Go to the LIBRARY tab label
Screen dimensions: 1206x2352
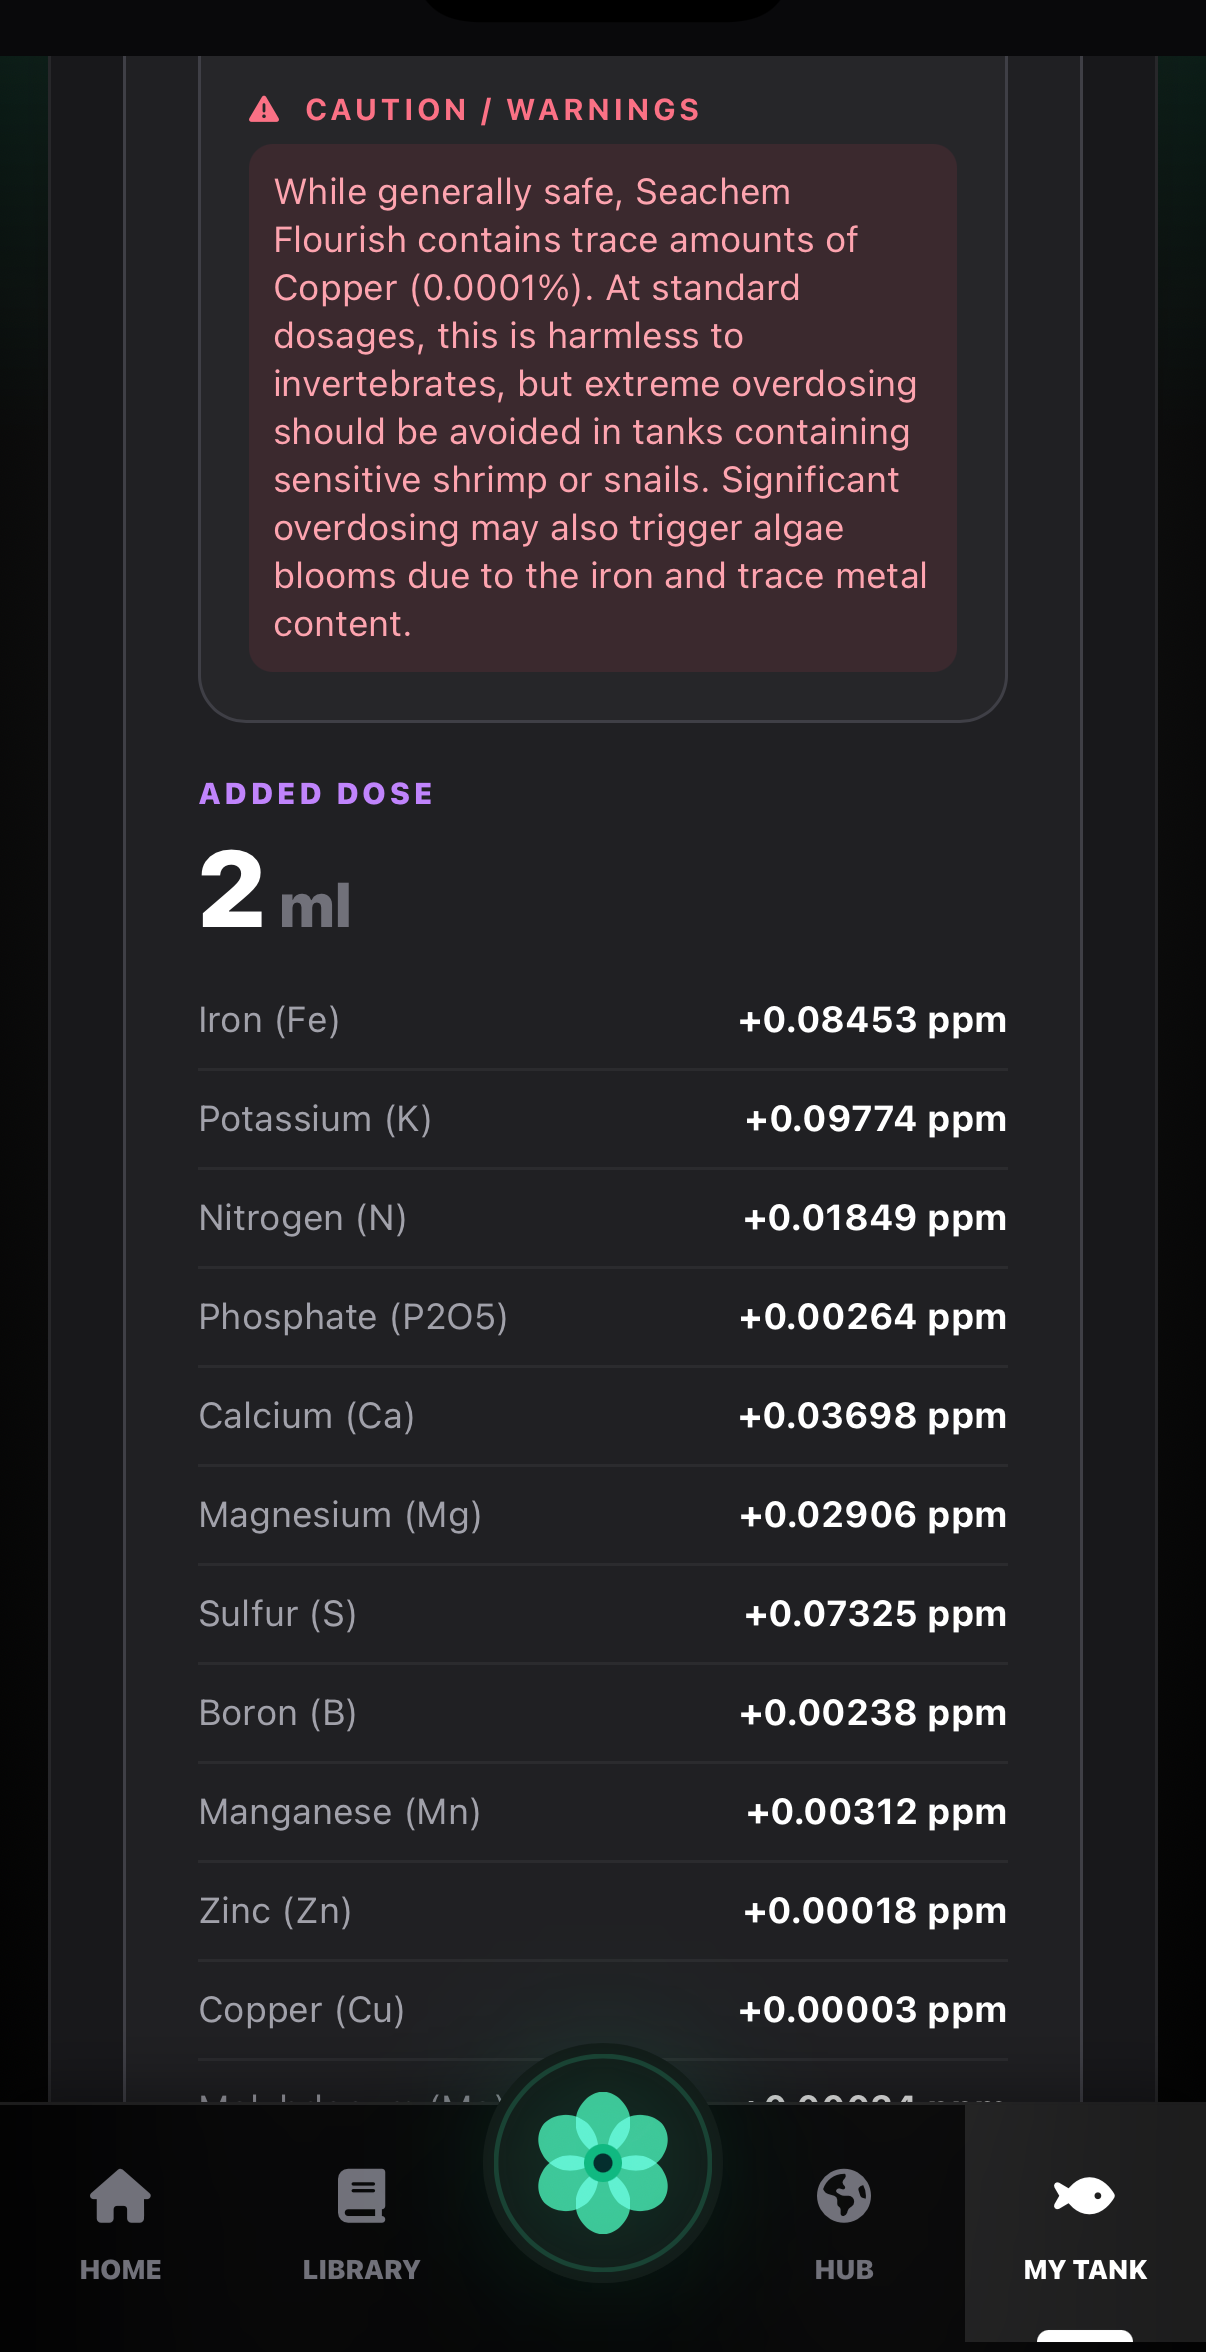click(361, 2269)
